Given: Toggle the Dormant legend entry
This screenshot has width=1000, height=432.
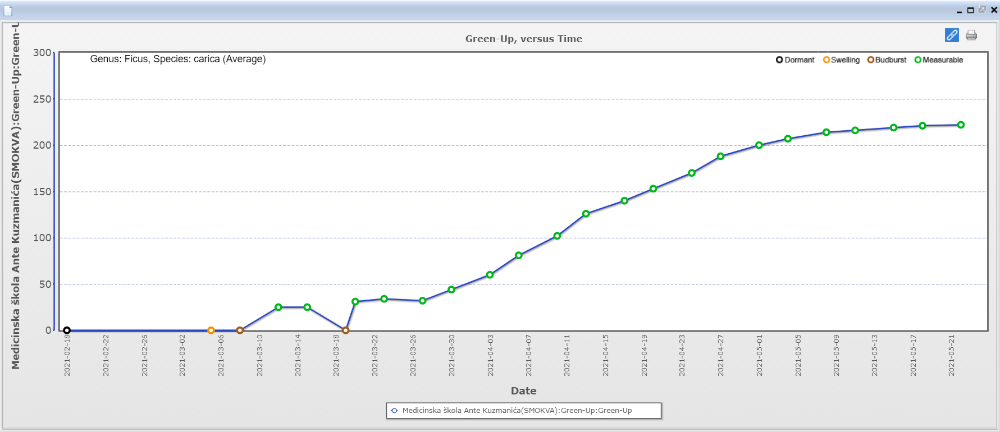Looking at the screenshot, I should 796,60.
